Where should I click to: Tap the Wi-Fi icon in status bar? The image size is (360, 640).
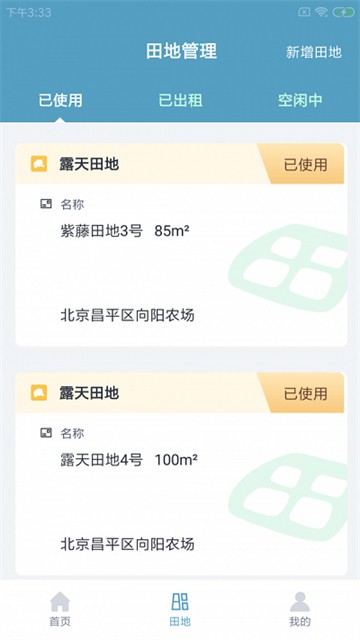tap(321, 12)
